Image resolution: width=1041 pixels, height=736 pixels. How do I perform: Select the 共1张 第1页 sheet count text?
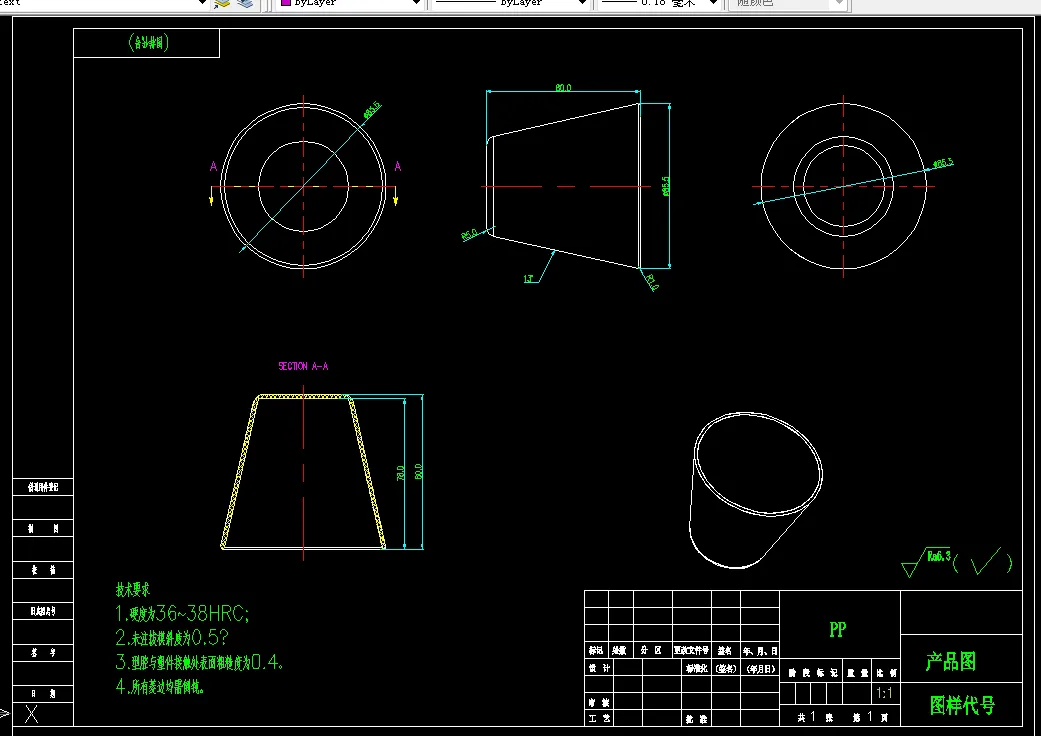(841, 717)
